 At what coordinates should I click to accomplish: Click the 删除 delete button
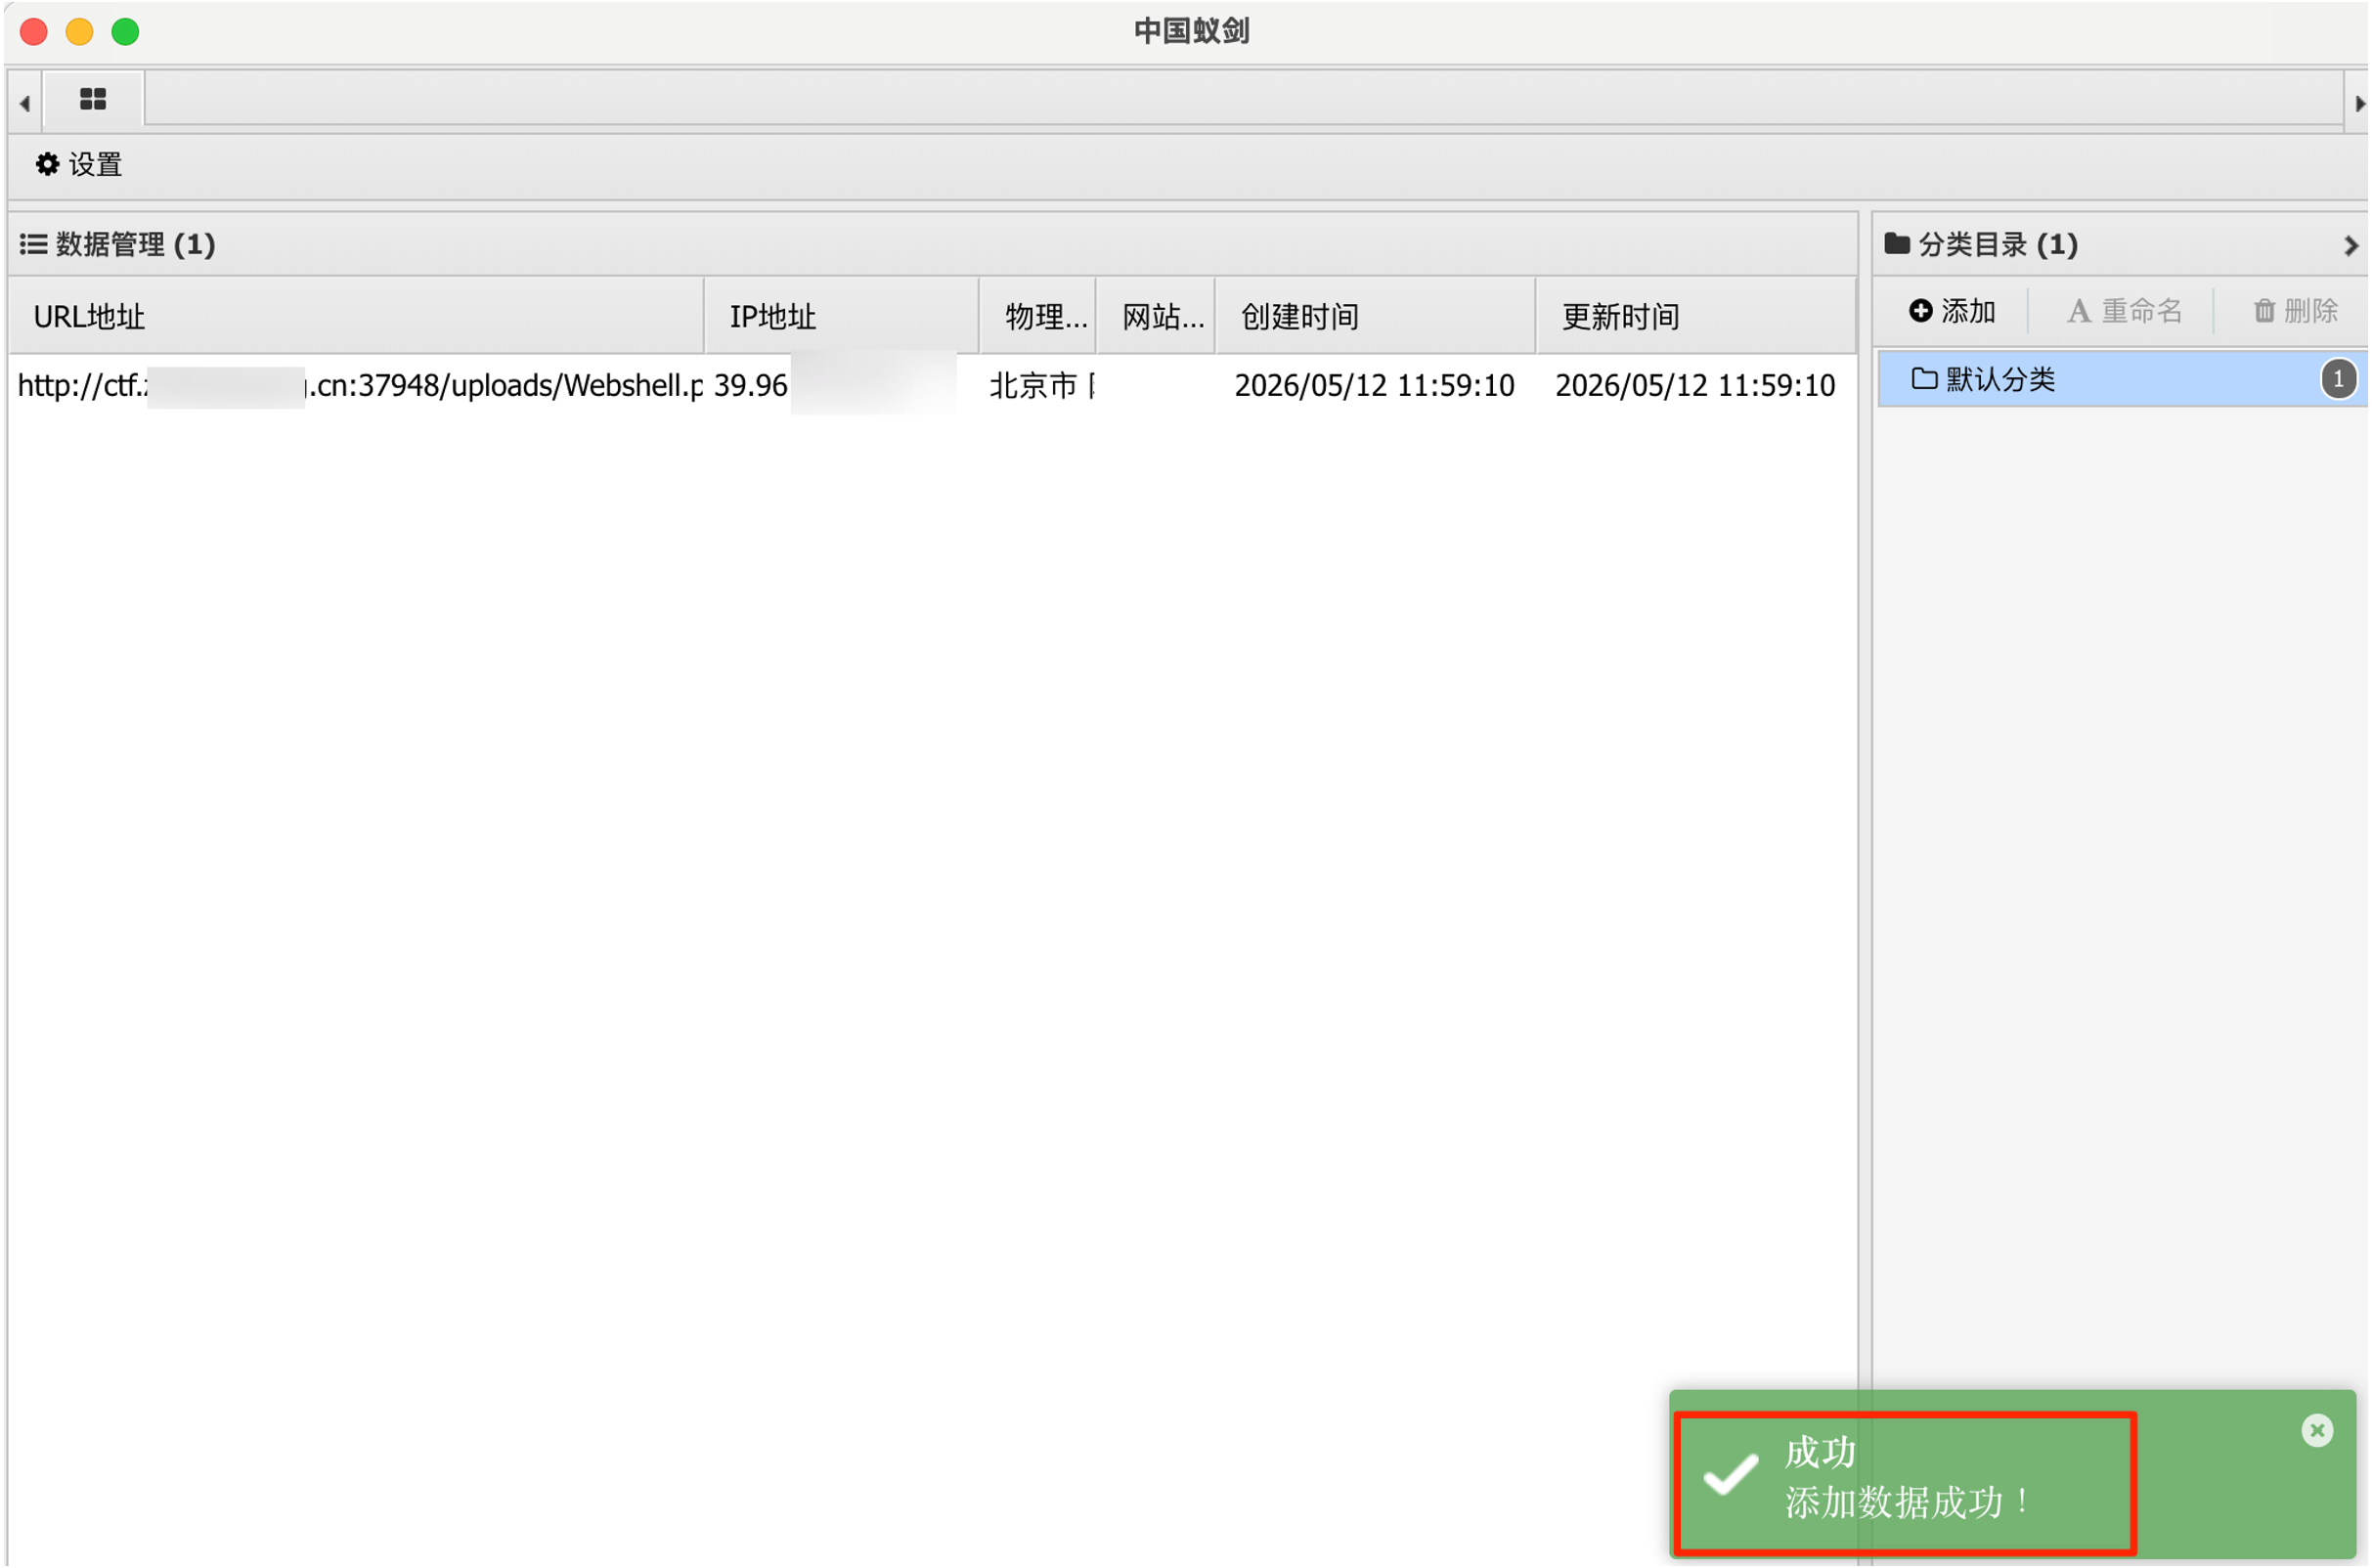point(2295,311)
